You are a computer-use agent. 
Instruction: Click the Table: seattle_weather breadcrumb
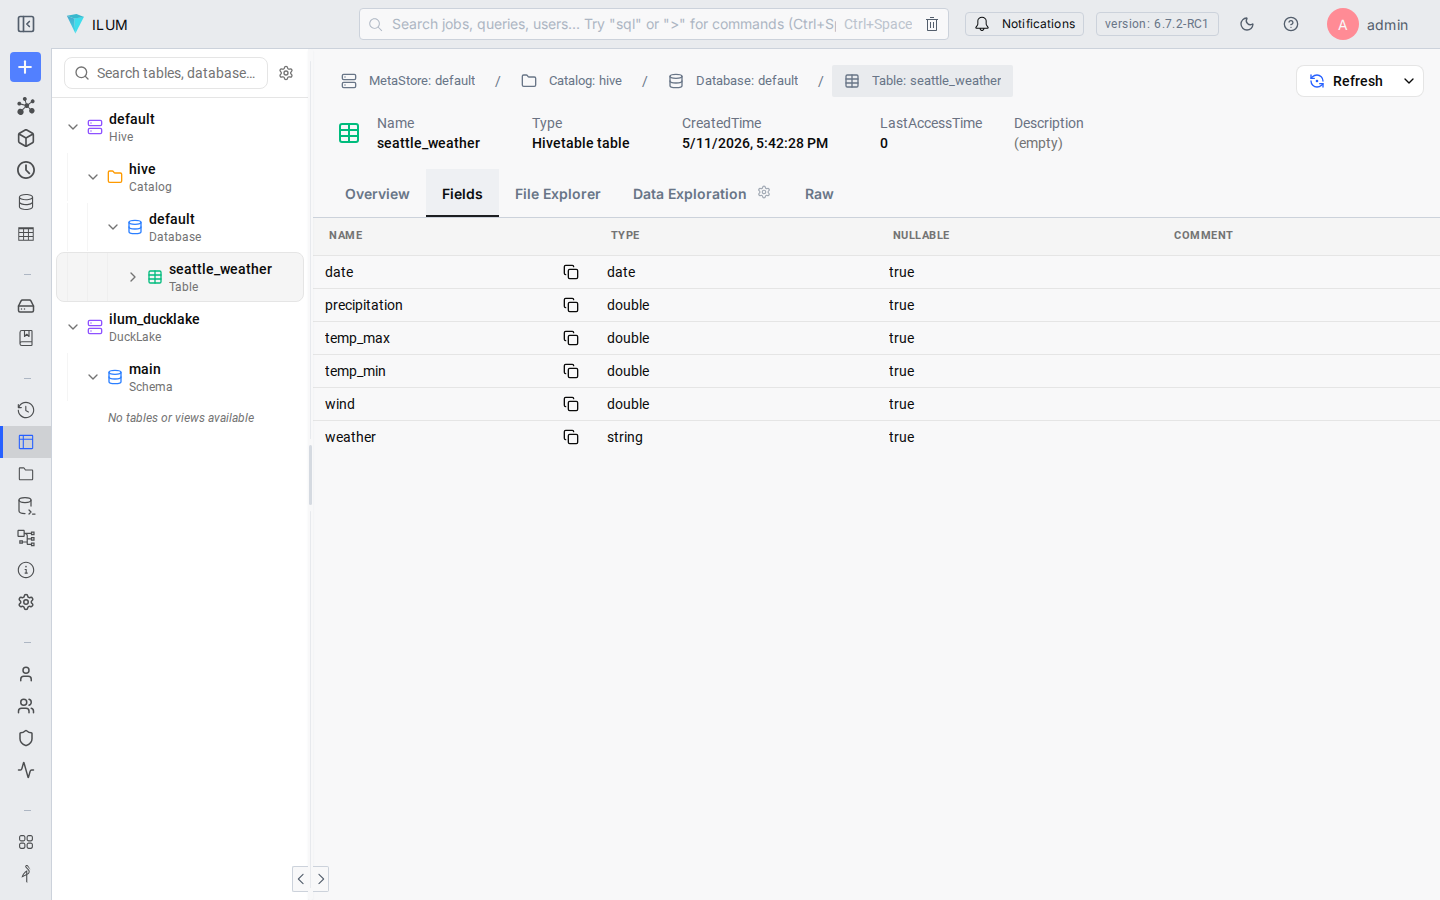[922, 81]
